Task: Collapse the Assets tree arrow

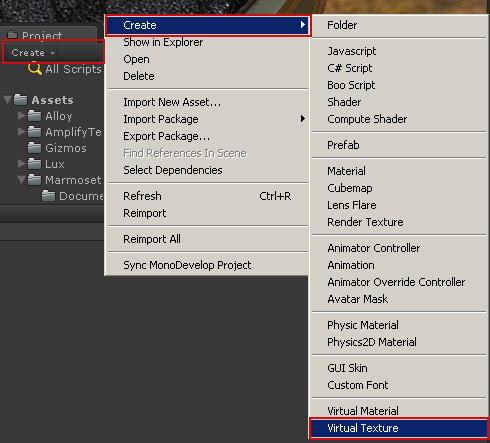Action: [7, 100]
